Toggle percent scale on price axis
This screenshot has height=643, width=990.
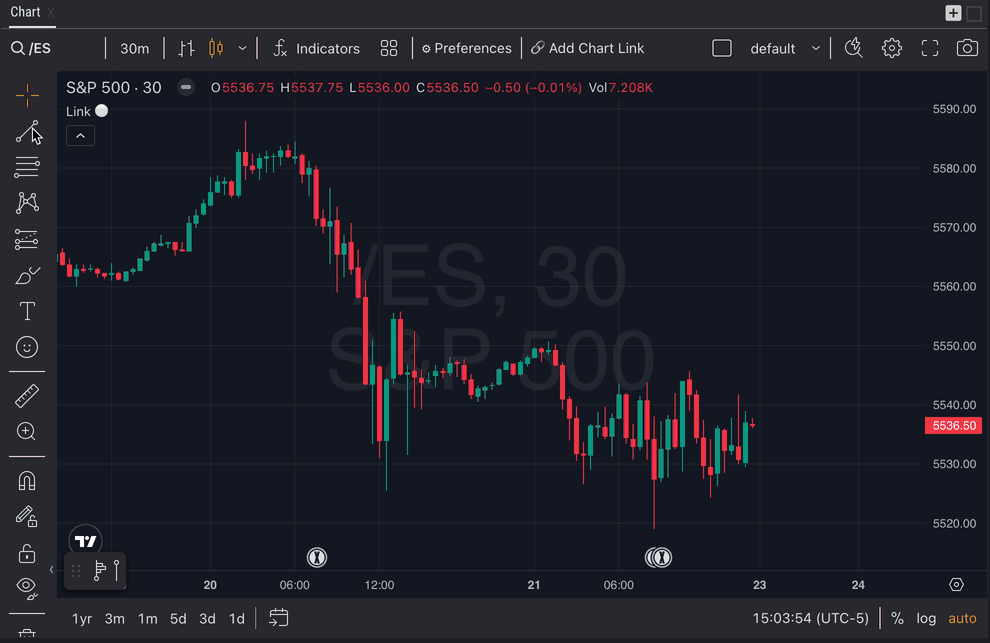(897, 618)
